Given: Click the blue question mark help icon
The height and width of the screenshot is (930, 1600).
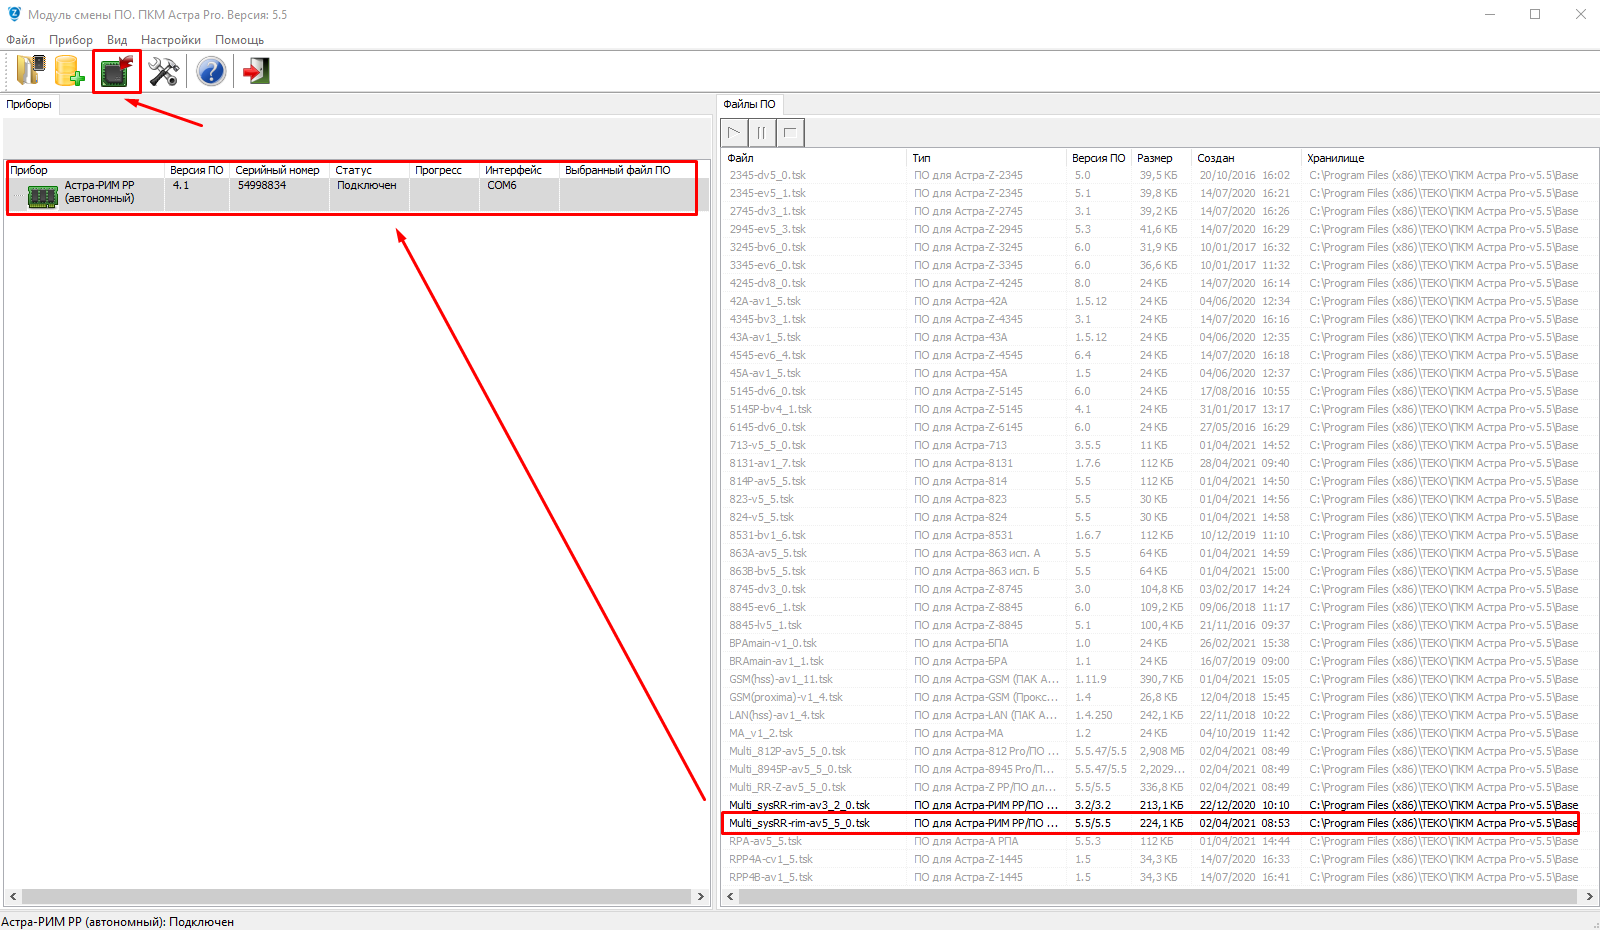Looking at the screenshot, I should coord(211,71).
